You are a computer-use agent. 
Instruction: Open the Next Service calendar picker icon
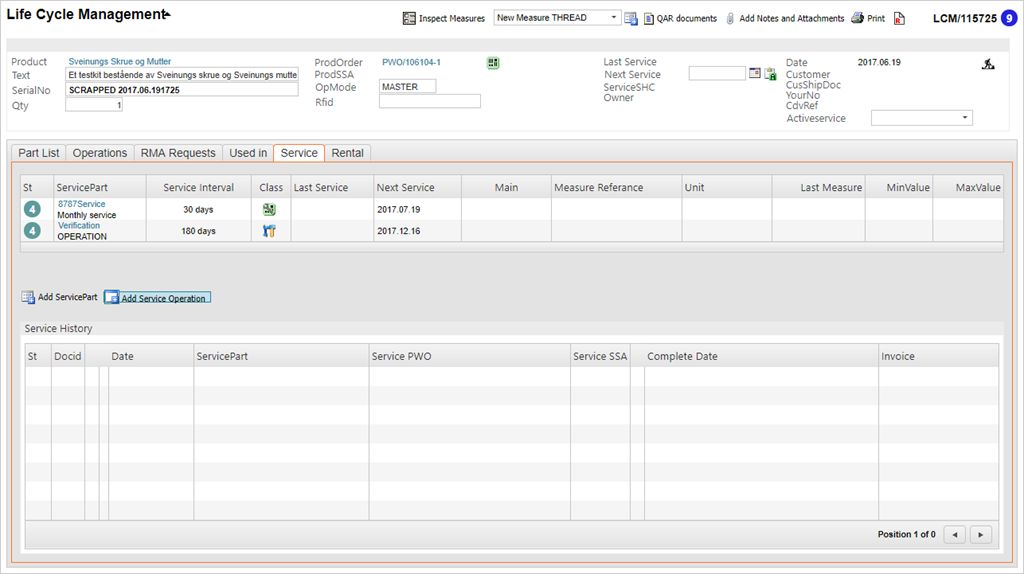pyautogui.click(x=755, y=74)
